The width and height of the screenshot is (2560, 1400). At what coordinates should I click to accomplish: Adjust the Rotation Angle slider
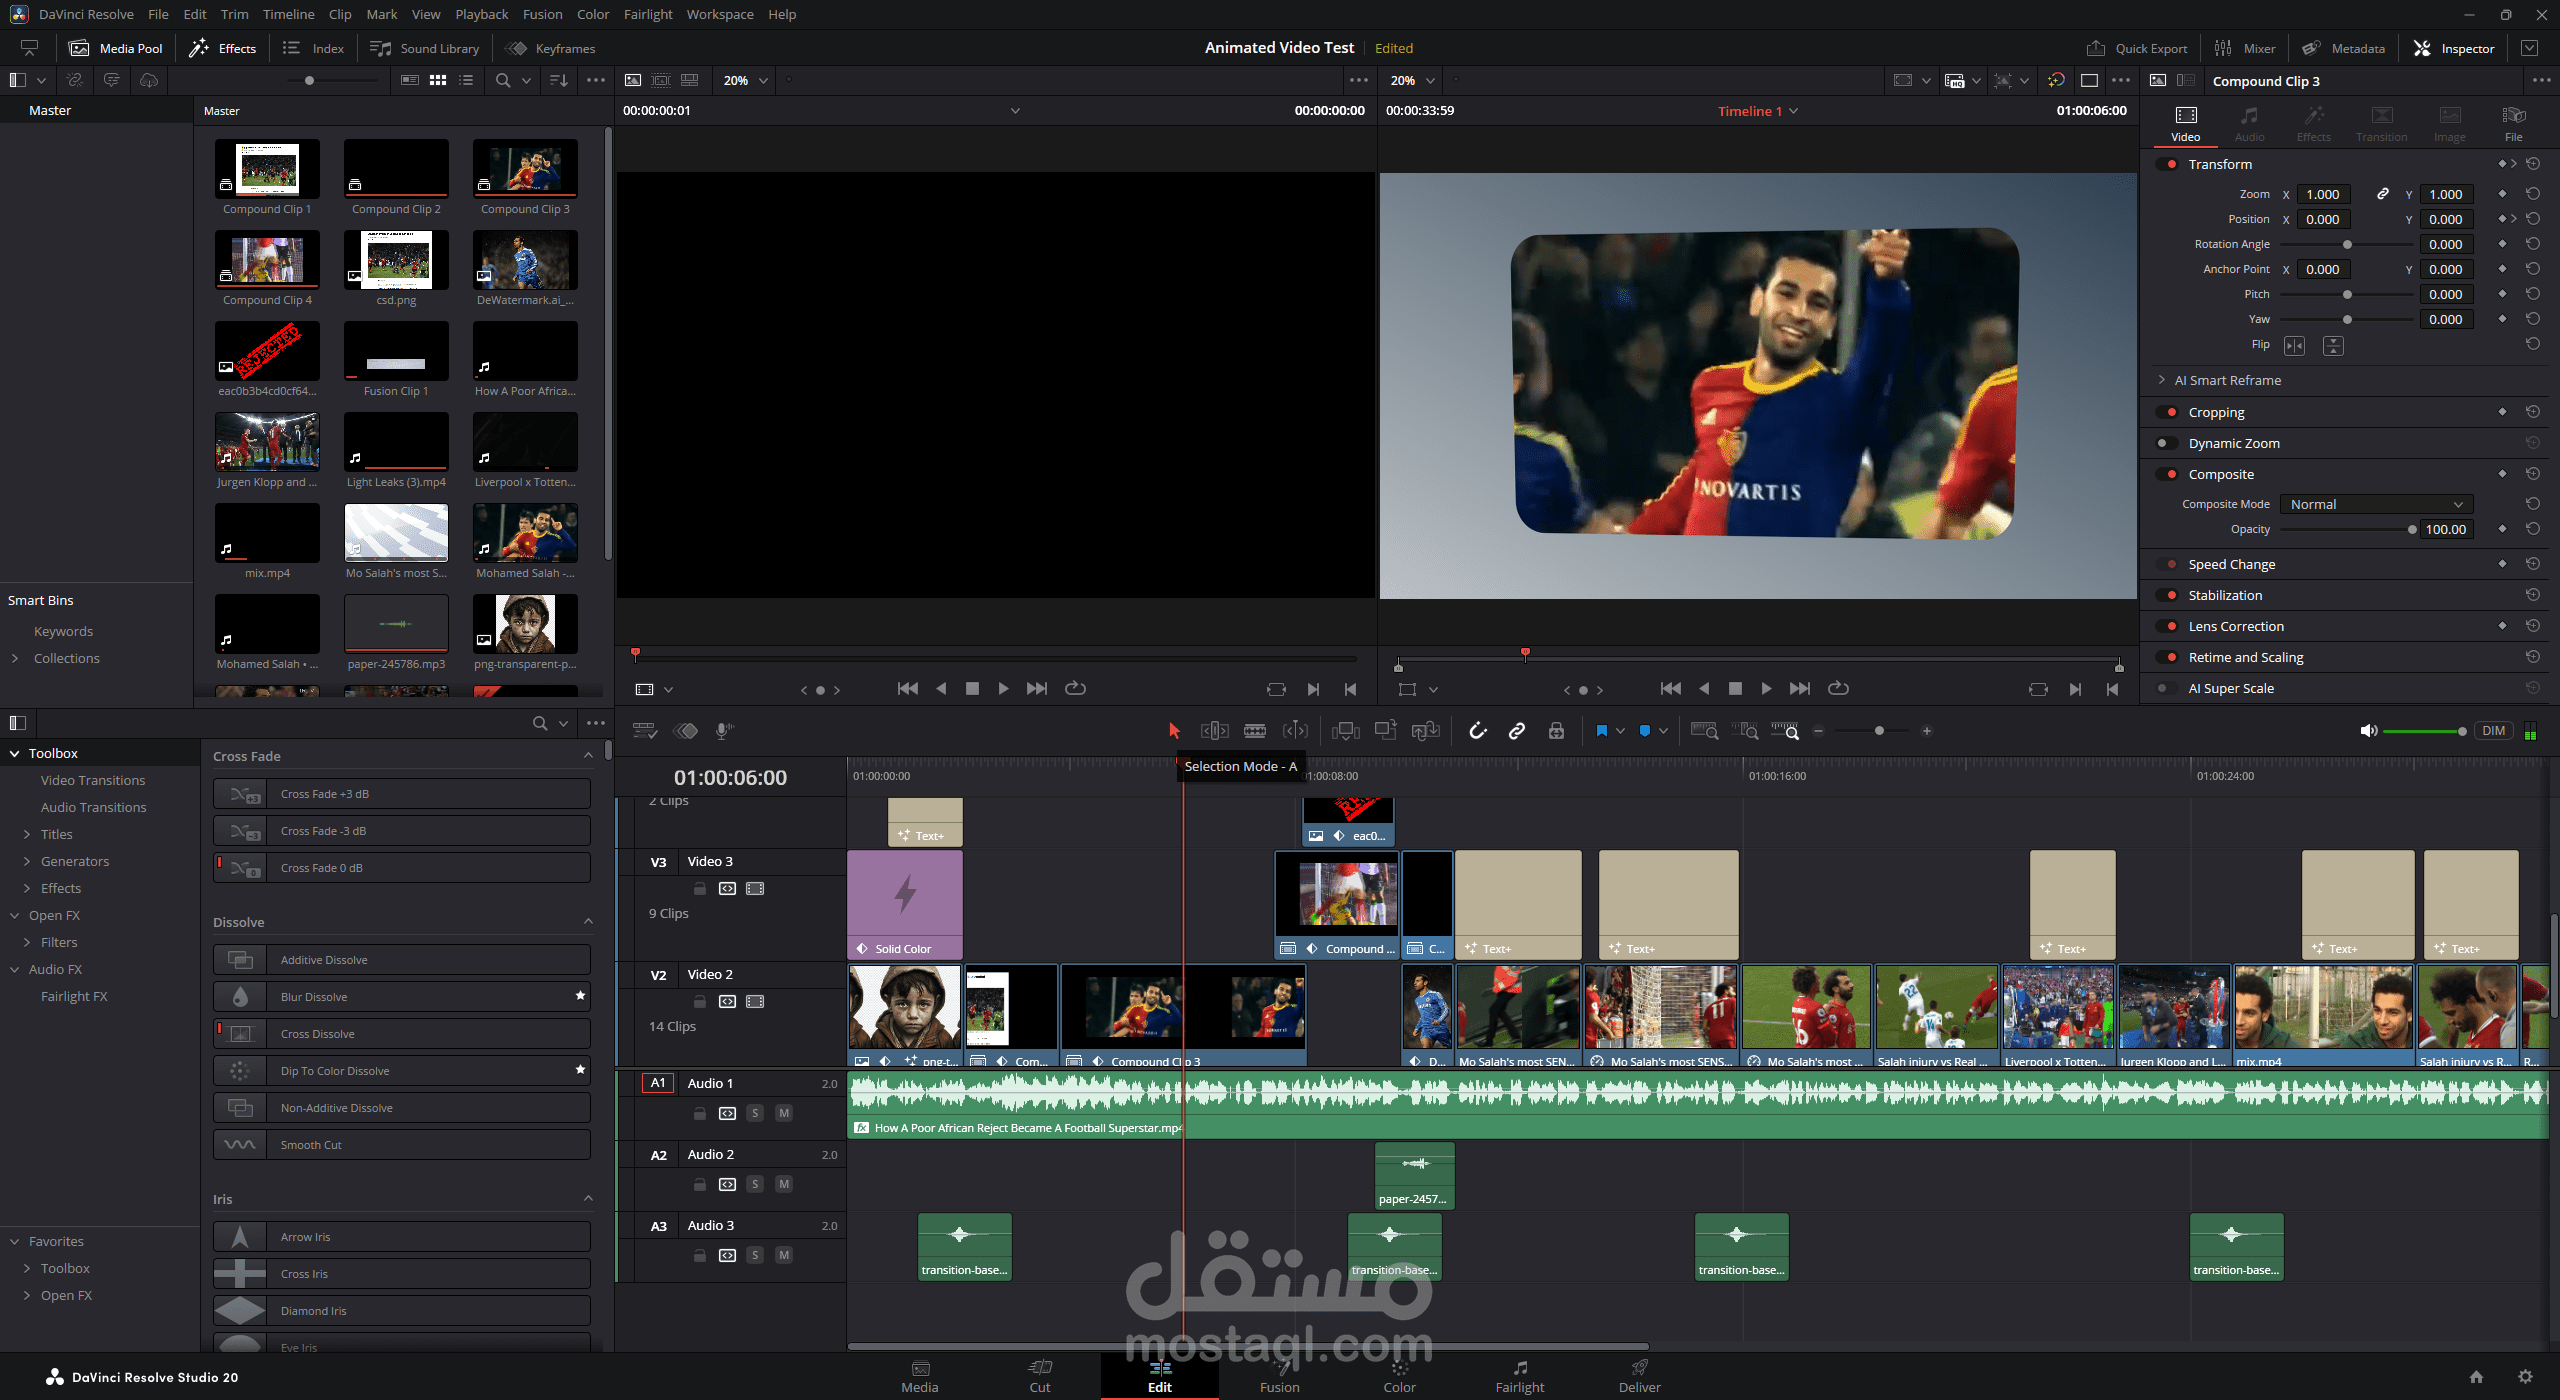[x=2346, y=244]
